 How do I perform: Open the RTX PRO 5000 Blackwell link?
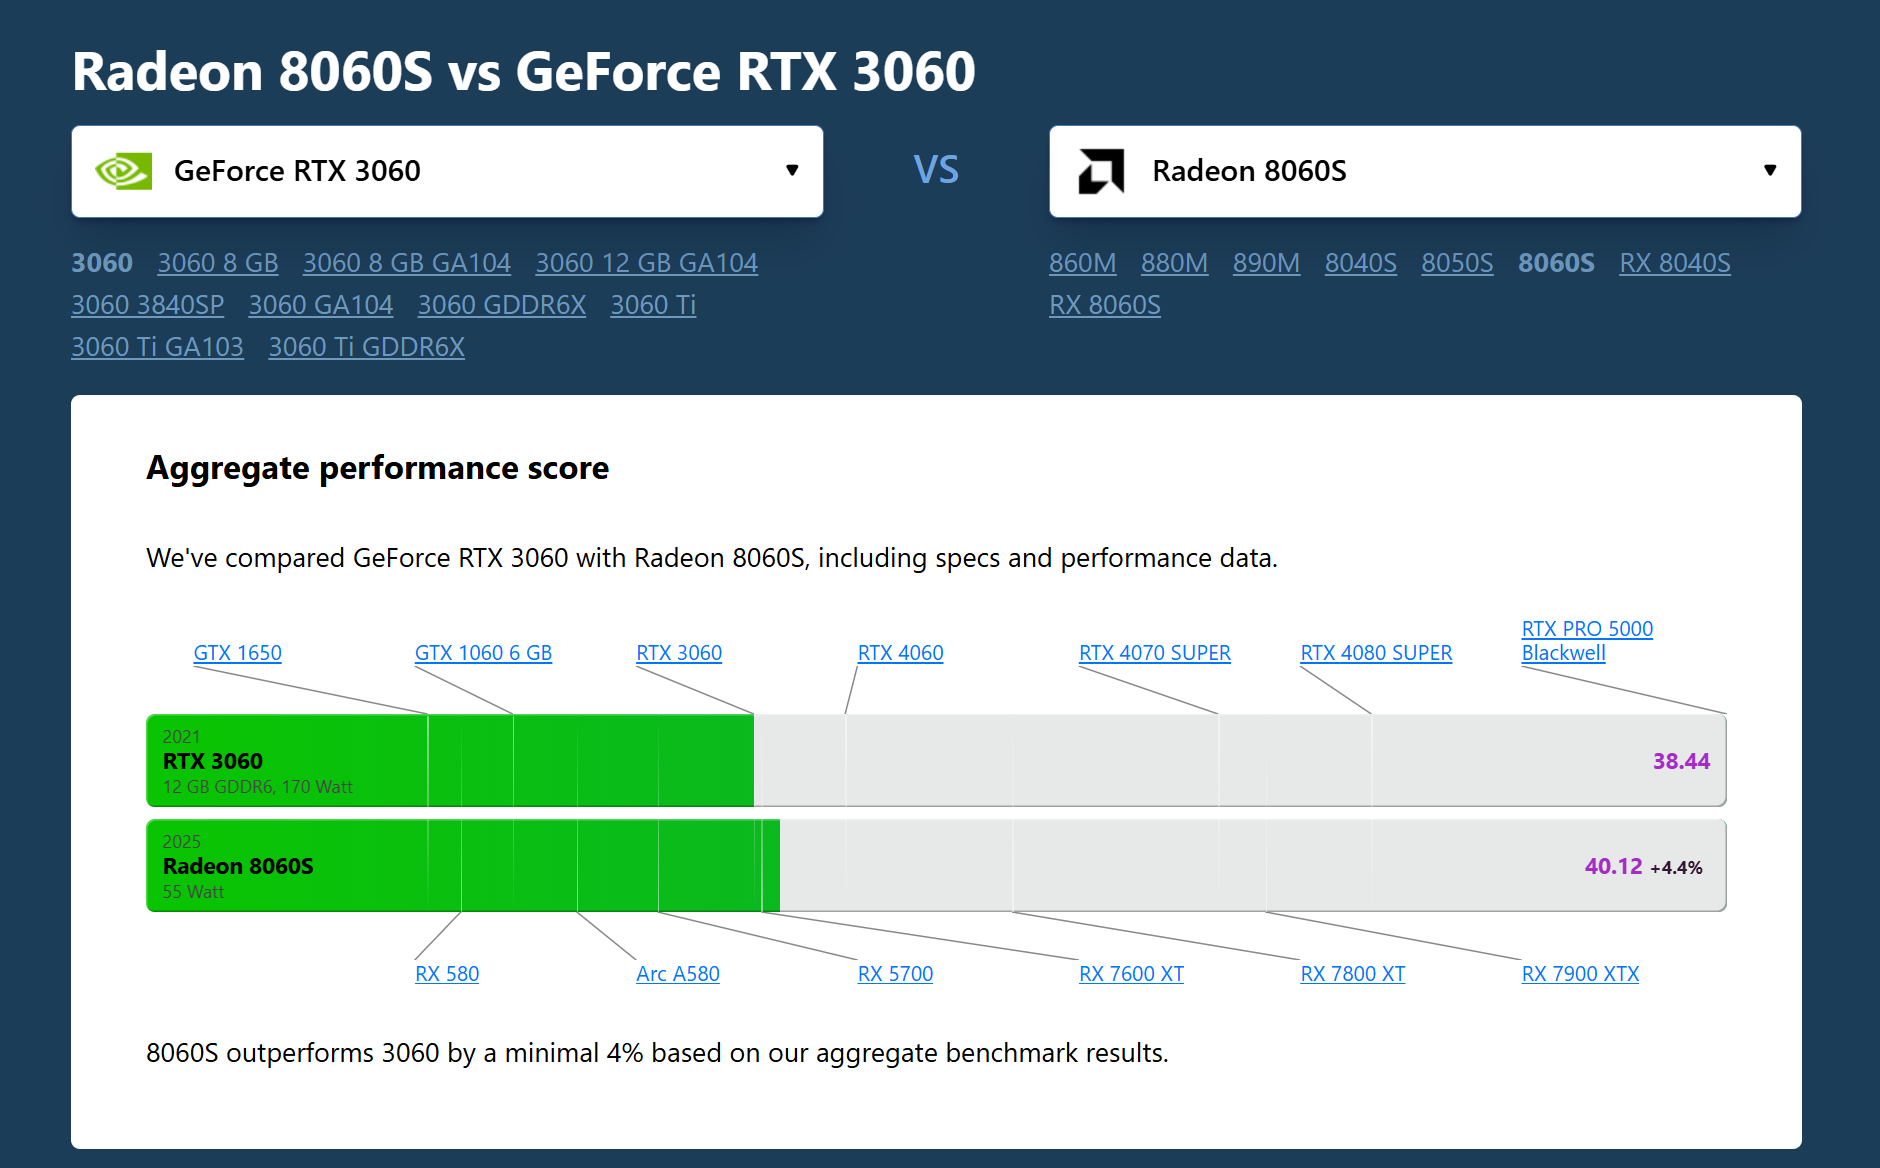[1588, 641]
